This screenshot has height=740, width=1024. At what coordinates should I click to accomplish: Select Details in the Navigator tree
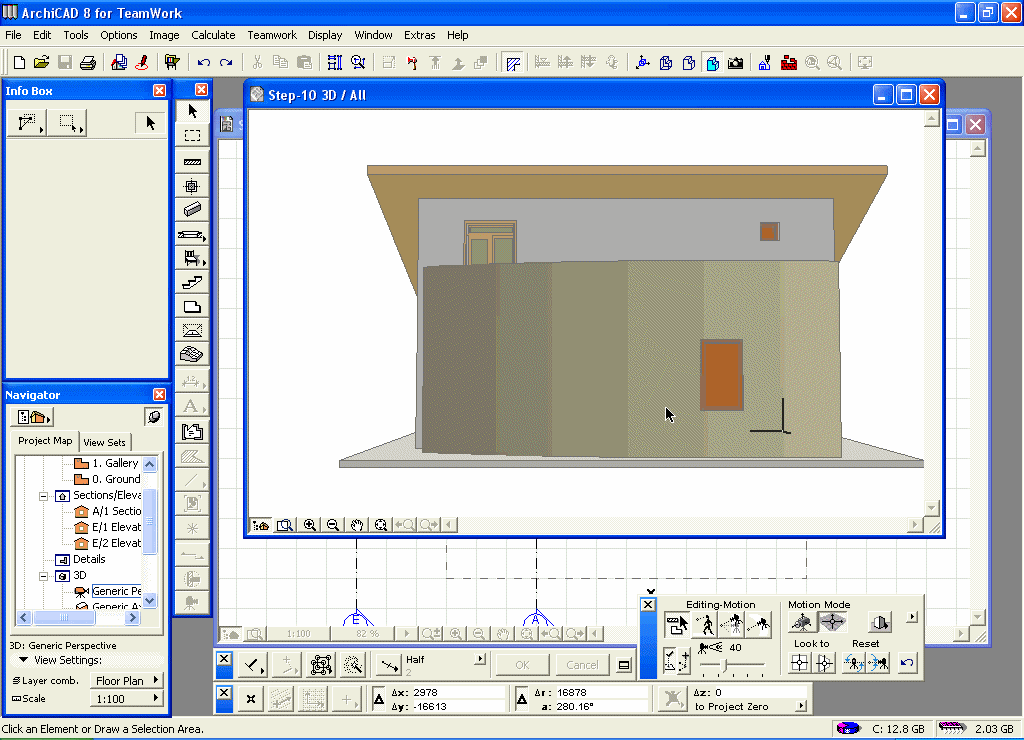(89, 559)
